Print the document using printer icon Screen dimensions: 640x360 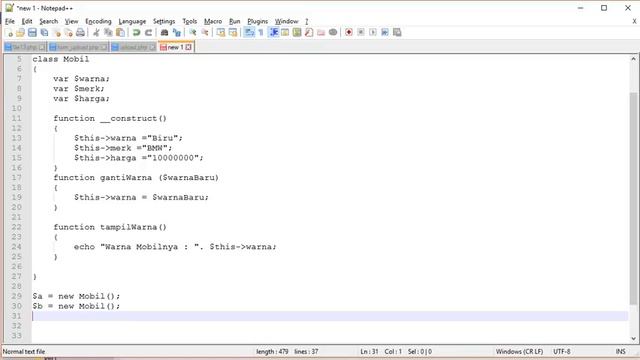click(x=81, y=33)
